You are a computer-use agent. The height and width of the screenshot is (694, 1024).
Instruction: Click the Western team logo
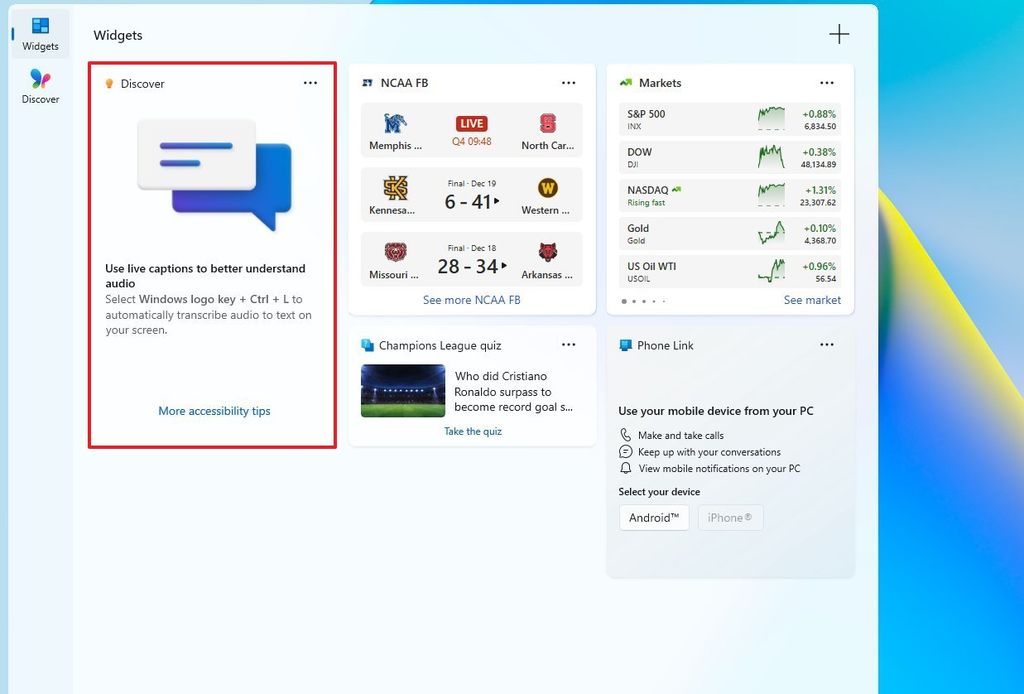[x=548, y=188]
